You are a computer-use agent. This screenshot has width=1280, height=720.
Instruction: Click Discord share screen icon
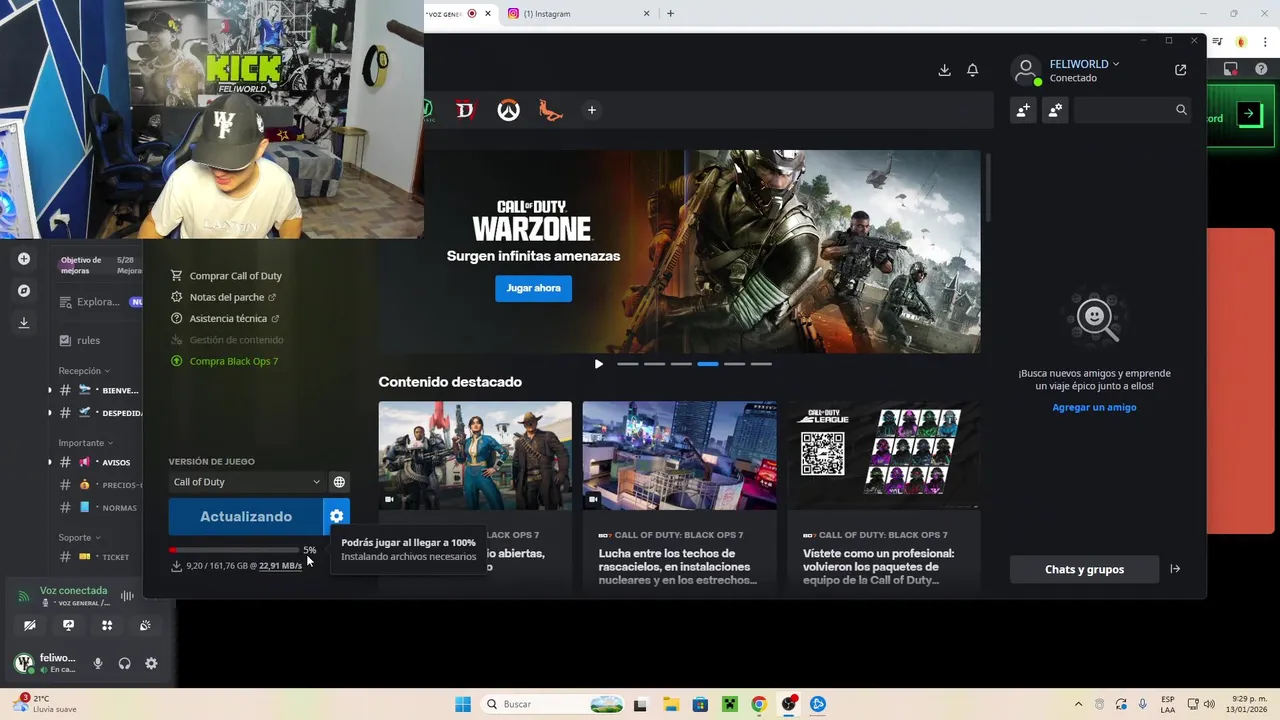(x=68, y=625)
